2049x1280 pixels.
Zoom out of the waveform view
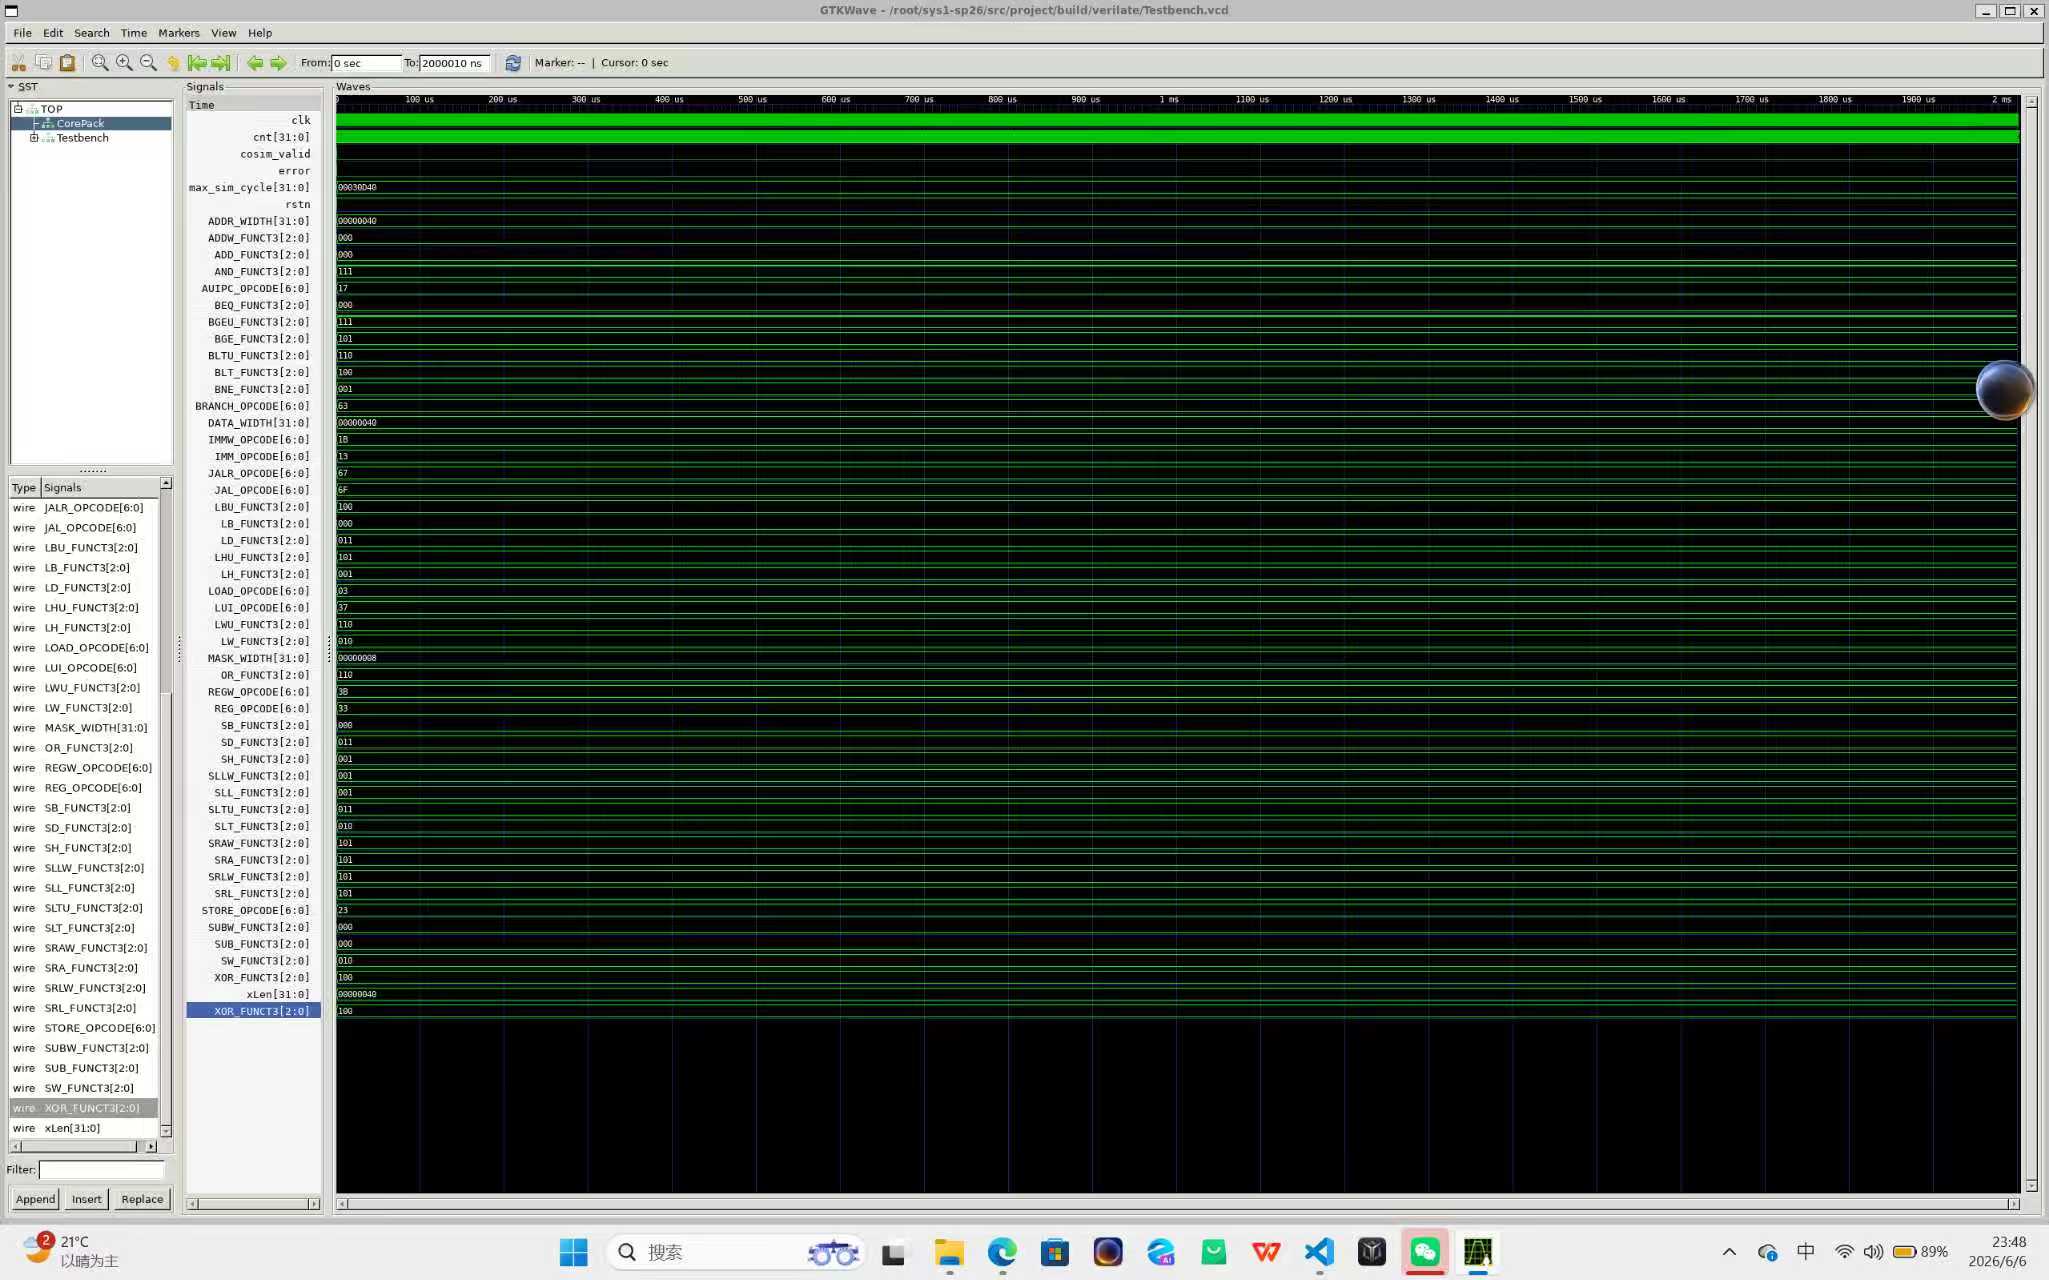pyautogui.click(x=148, y=63)
